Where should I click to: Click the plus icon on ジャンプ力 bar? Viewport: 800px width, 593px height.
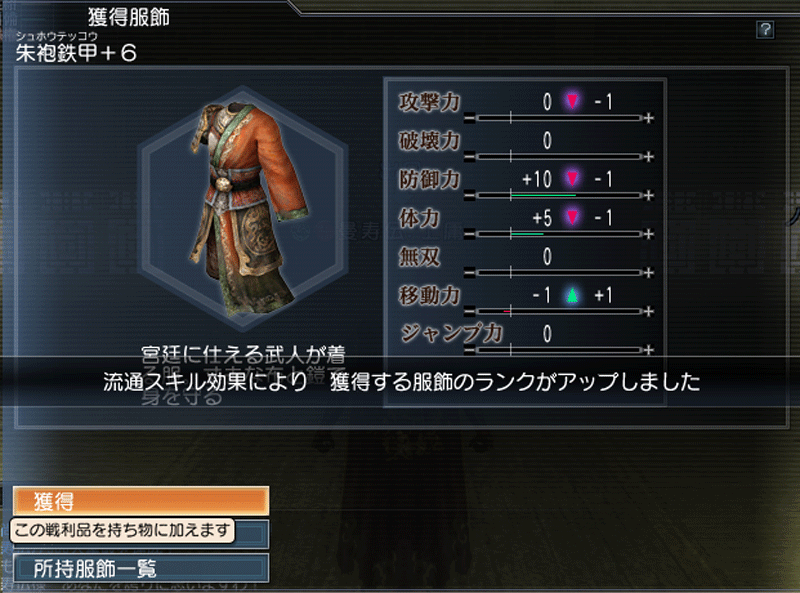(648, 350)
